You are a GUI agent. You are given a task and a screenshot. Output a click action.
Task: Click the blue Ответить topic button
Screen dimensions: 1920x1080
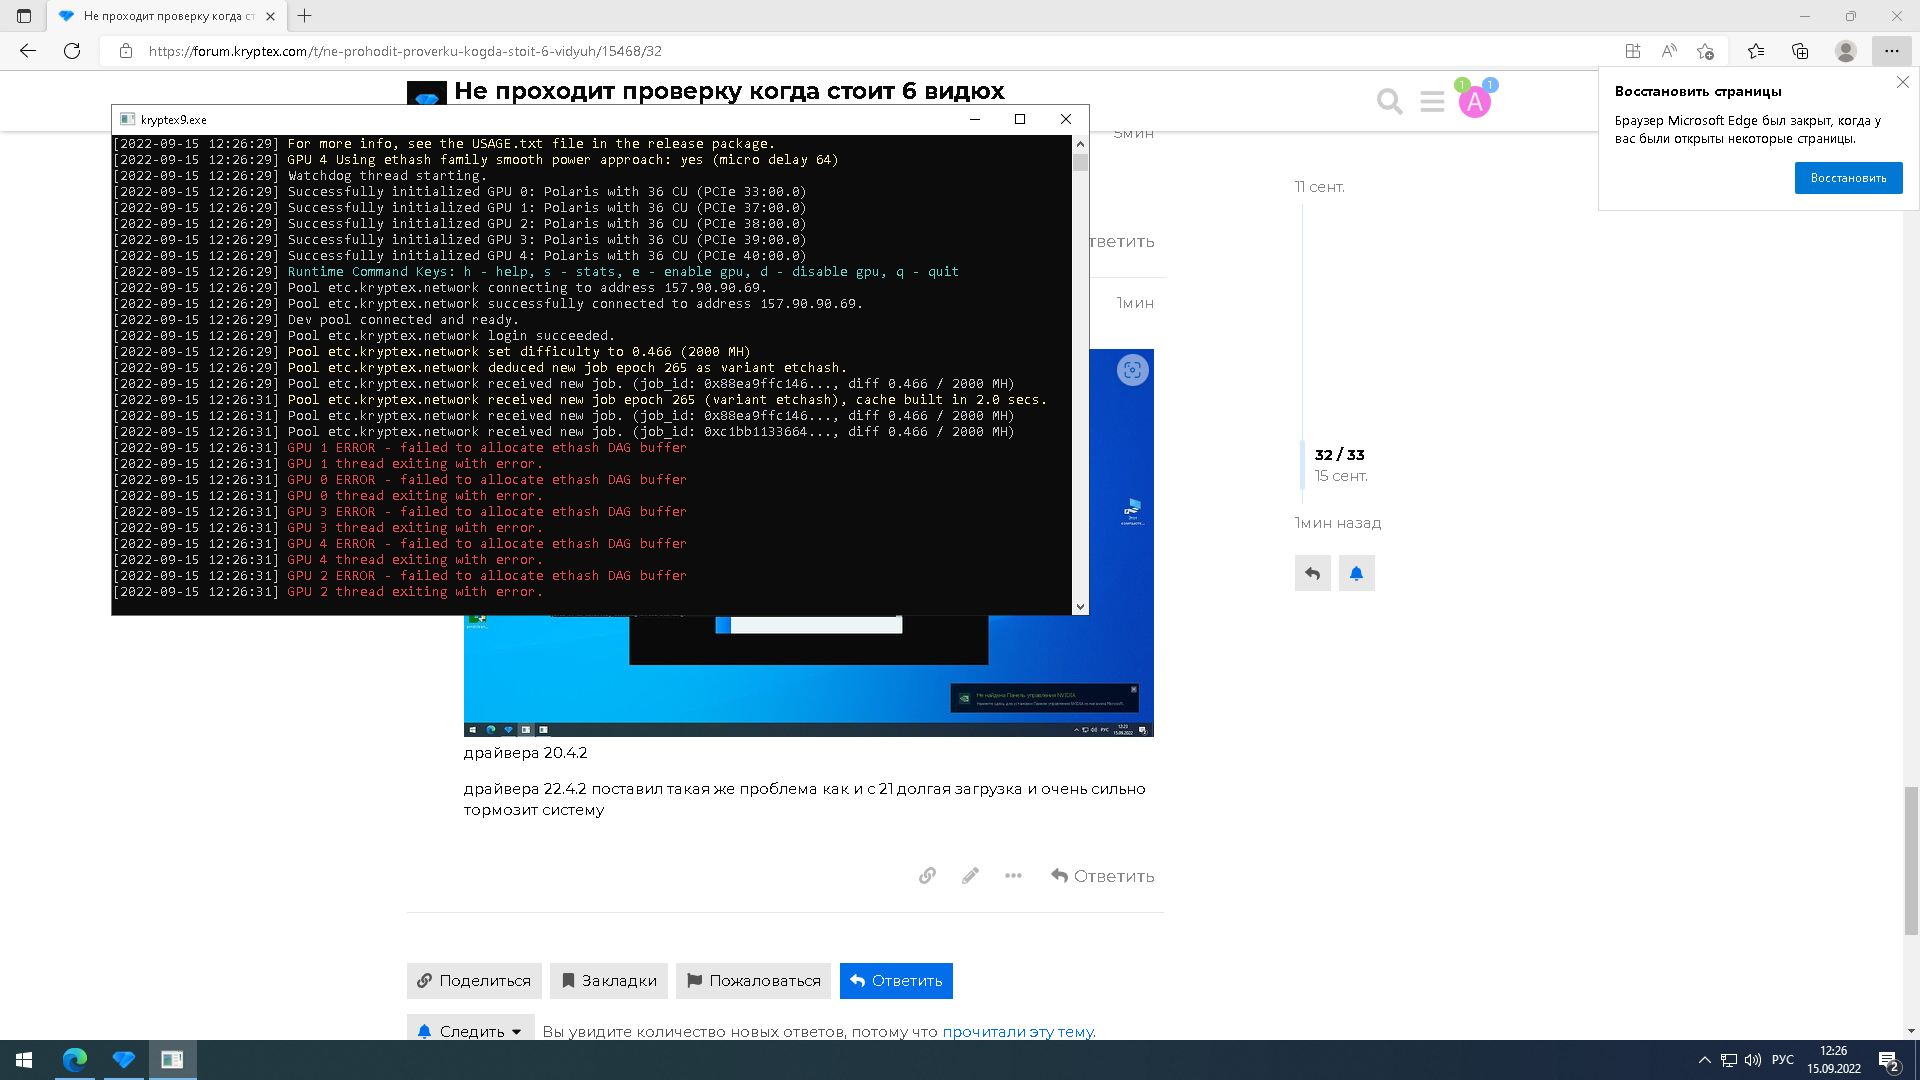(896, 981)
